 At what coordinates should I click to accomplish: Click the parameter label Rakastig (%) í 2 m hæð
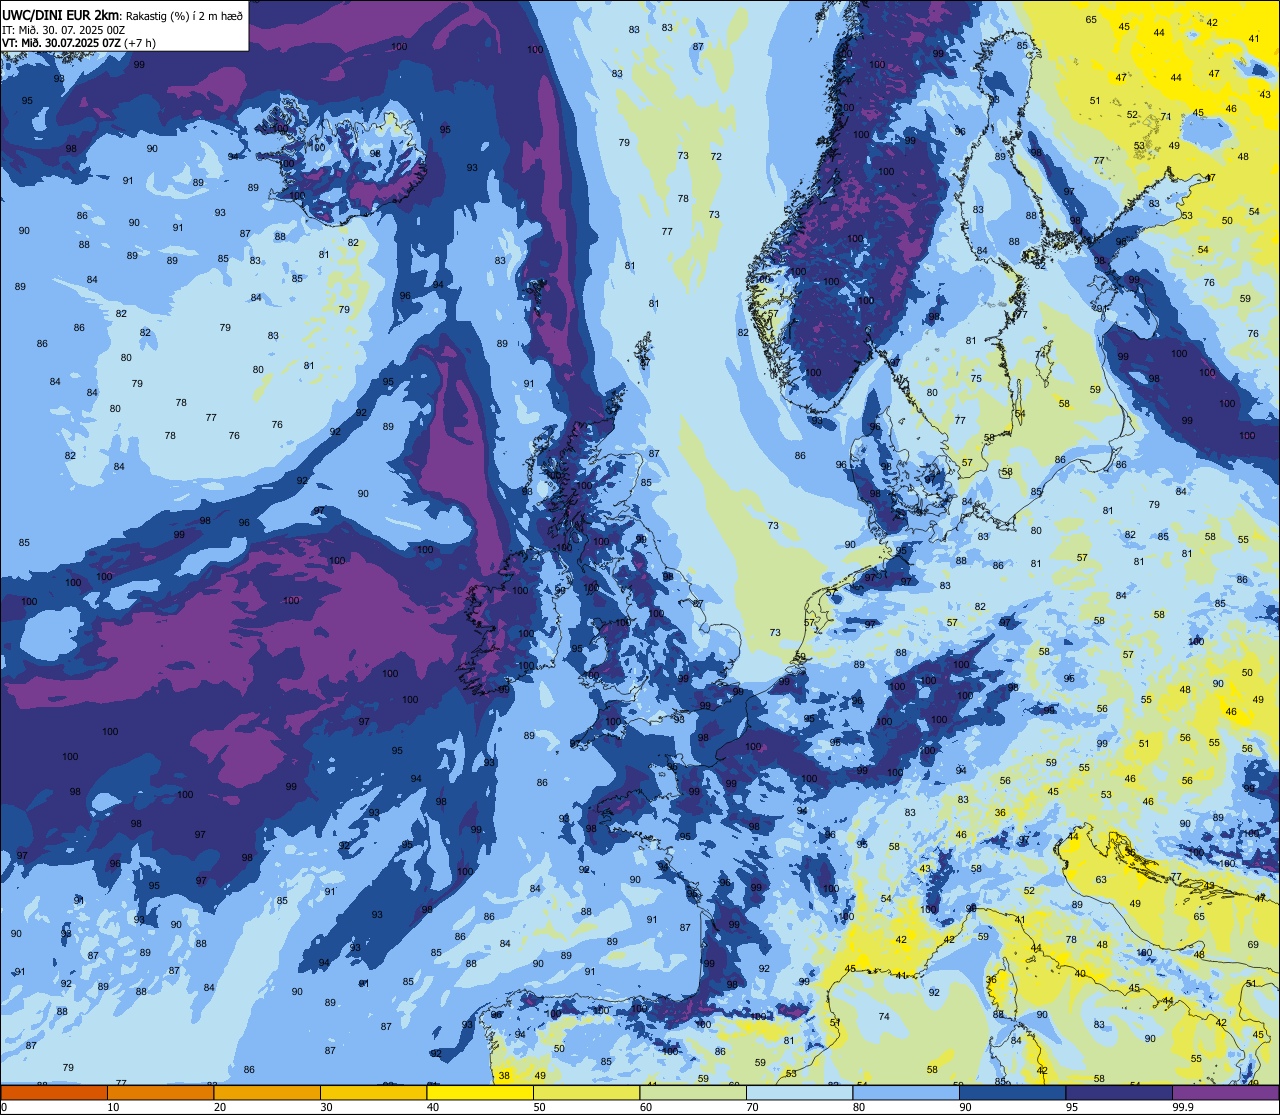(x=184, y=16)
